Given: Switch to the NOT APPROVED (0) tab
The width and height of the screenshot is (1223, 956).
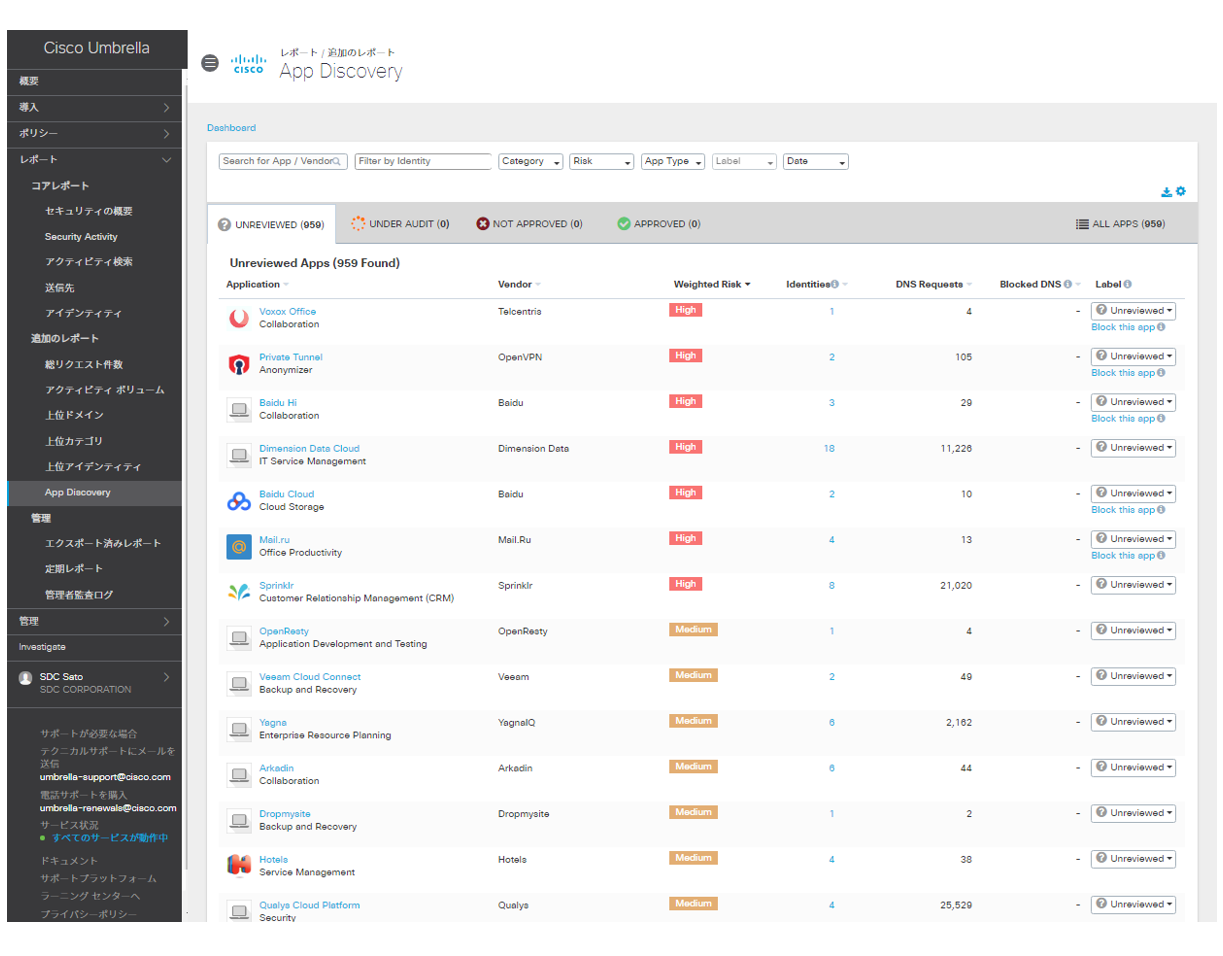Looking at the screenshot, I should 529,224.
